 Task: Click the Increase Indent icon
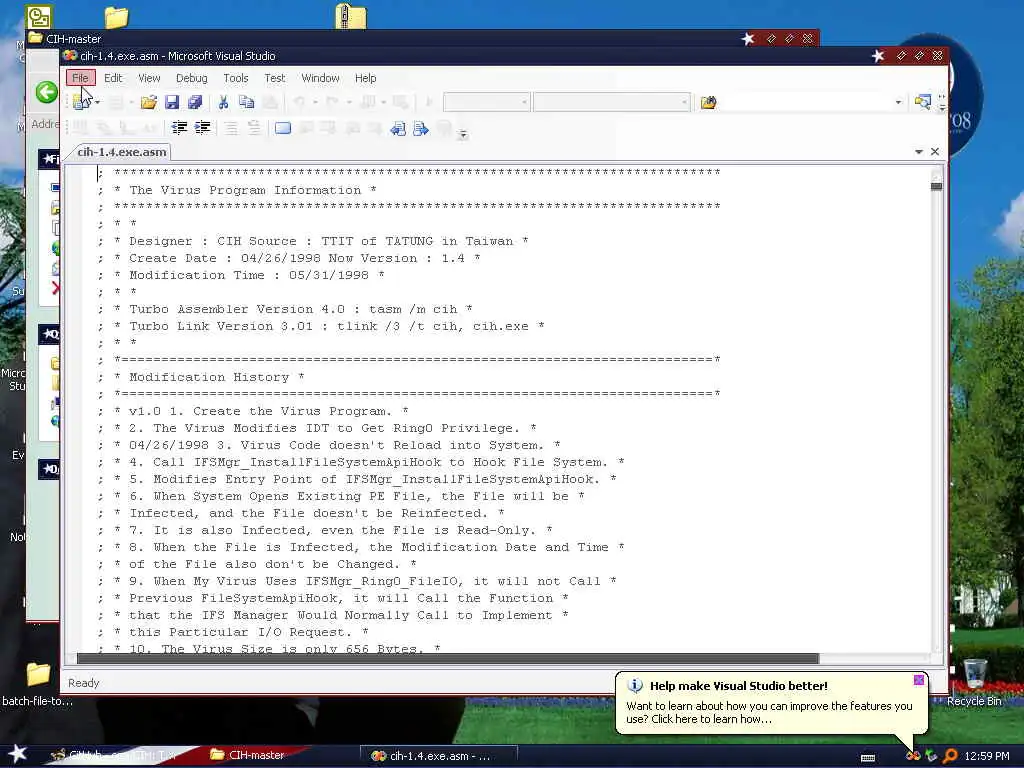tap(202, 128)
